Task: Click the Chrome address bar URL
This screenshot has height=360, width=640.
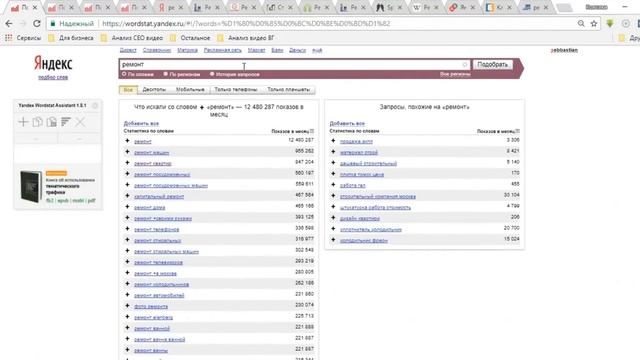Action: (x=246, y=24)
